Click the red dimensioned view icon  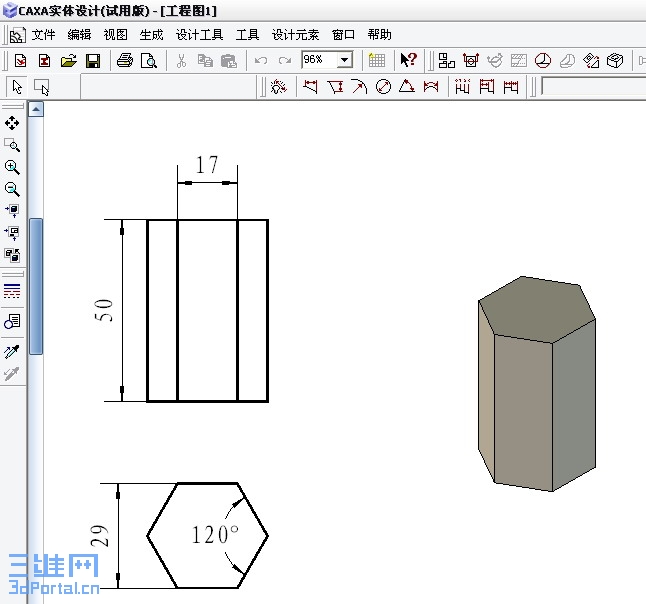(470, 61)
